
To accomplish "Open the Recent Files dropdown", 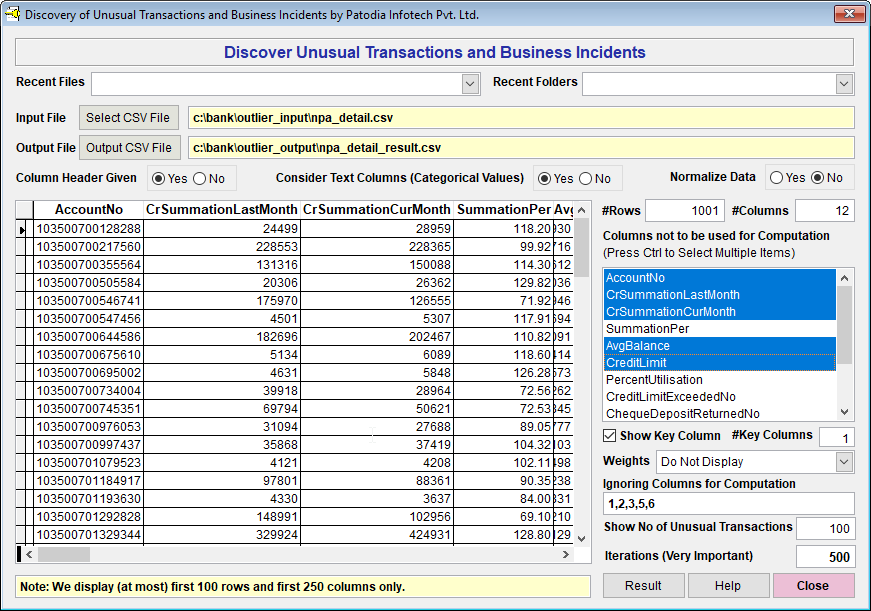I will click(471, 84).
